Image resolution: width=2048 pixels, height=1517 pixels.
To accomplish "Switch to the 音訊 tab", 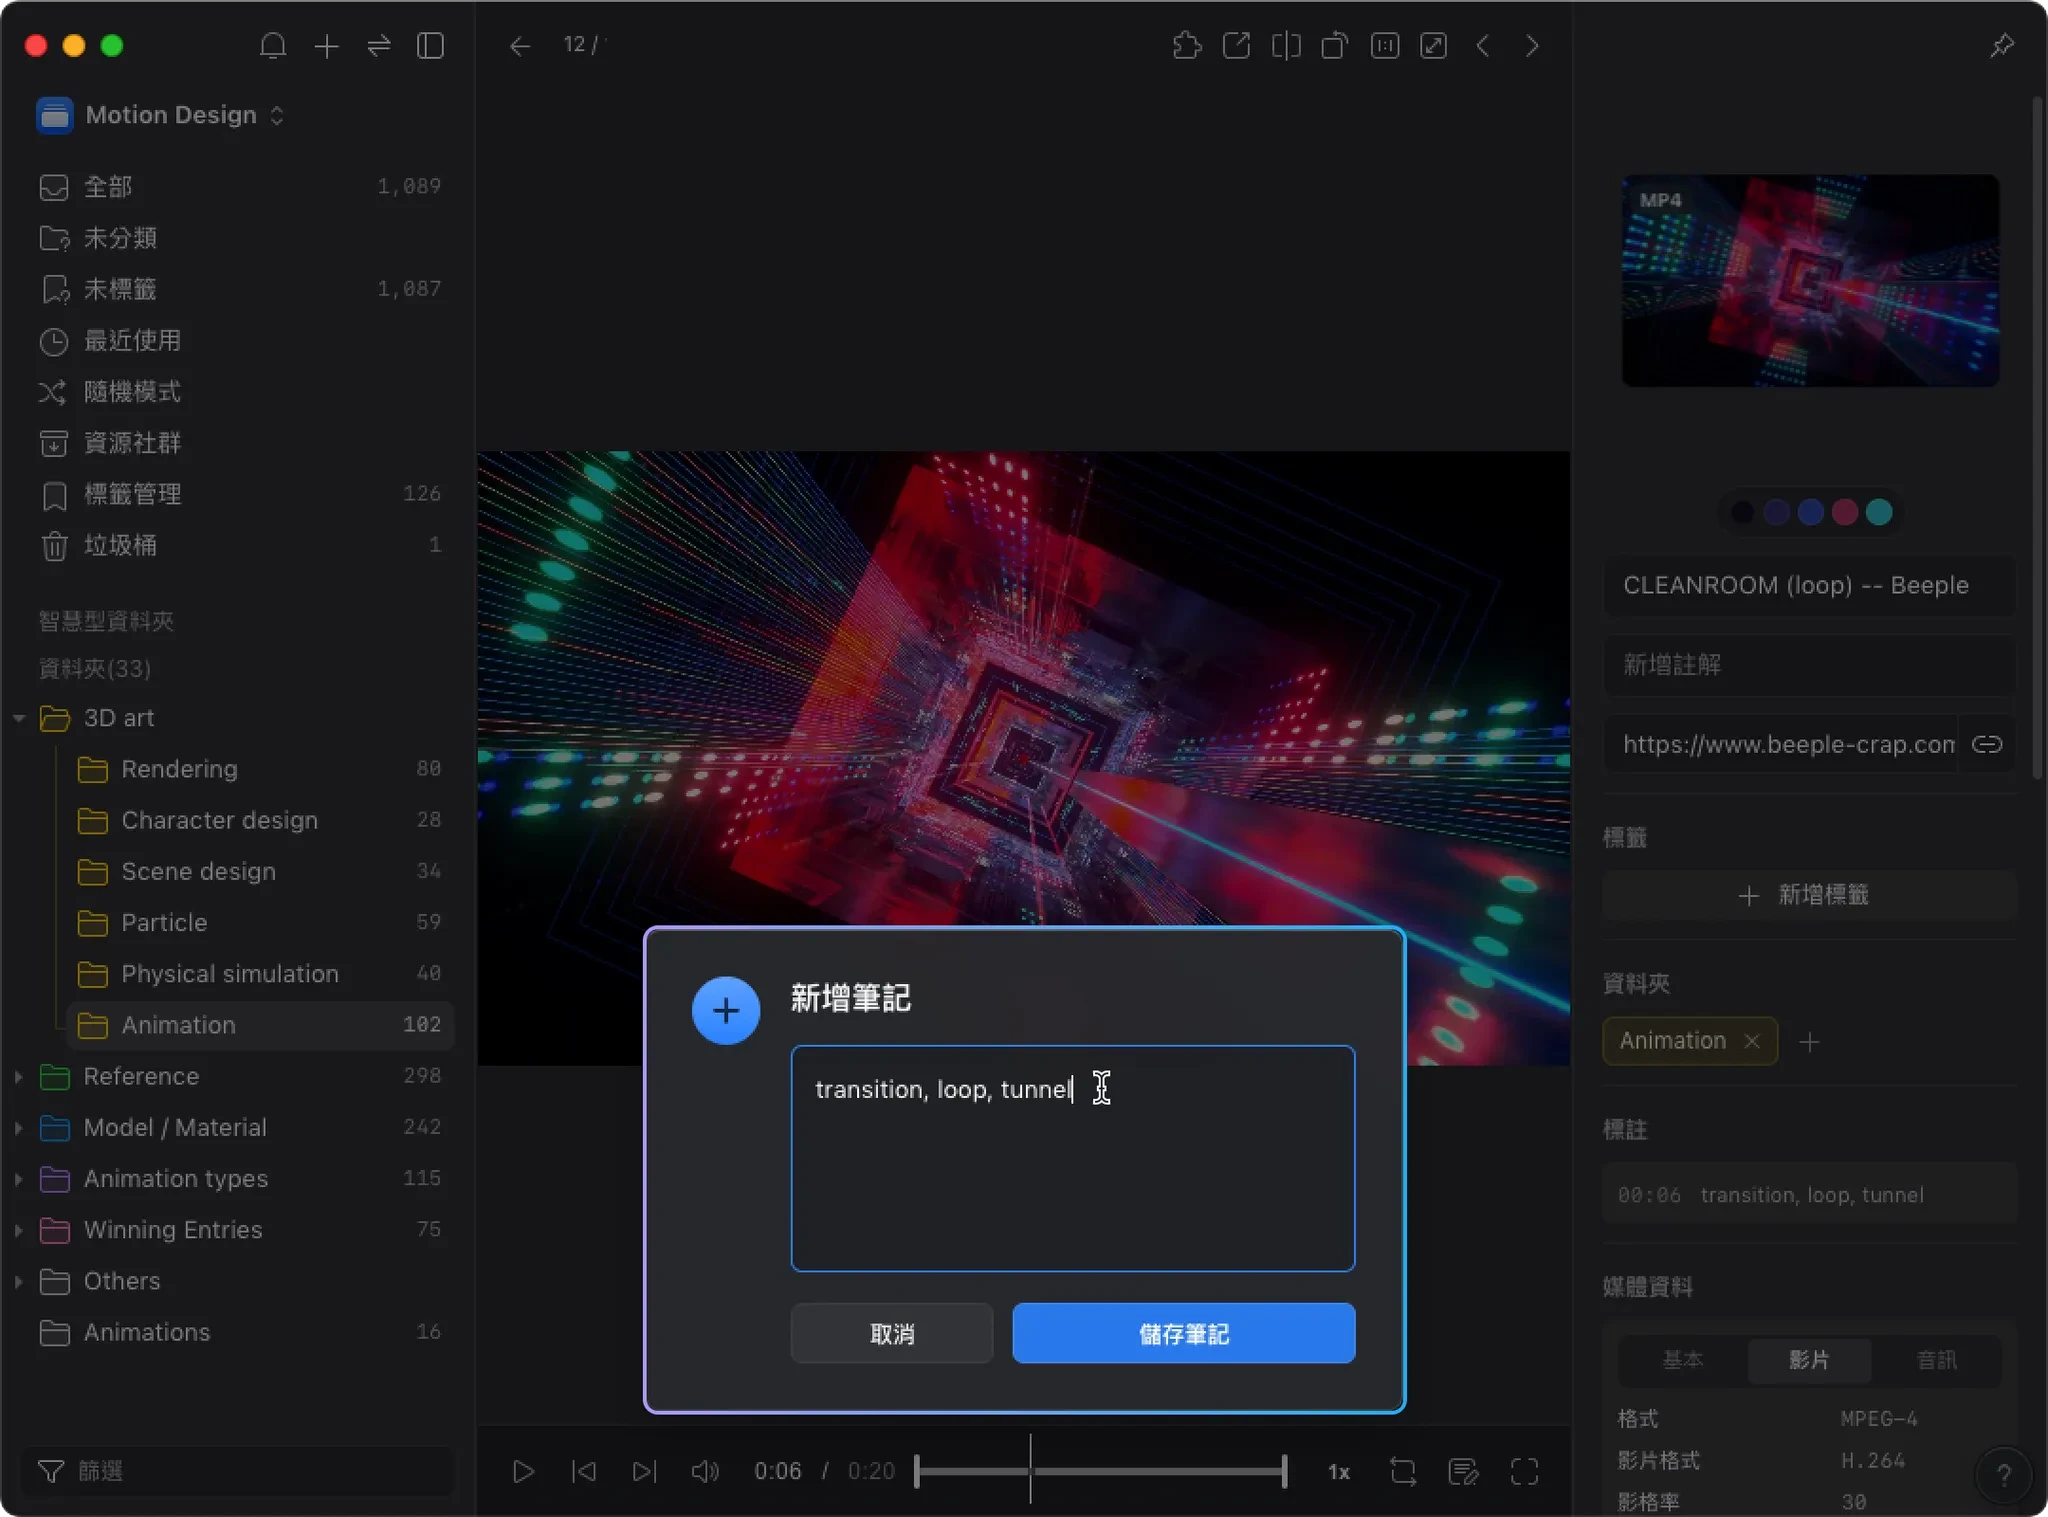I will click(x=1937, y=1360).
